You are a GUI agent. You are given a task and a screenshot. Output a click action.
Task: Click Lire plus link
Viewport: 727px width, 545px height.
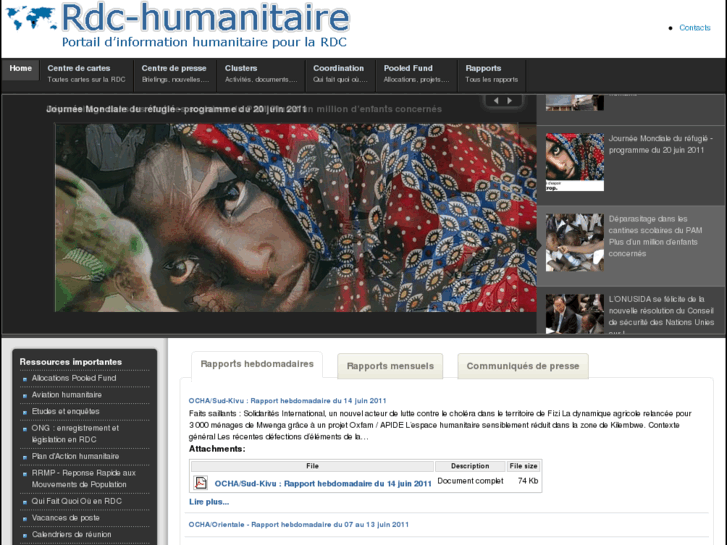tap(209, 502)
